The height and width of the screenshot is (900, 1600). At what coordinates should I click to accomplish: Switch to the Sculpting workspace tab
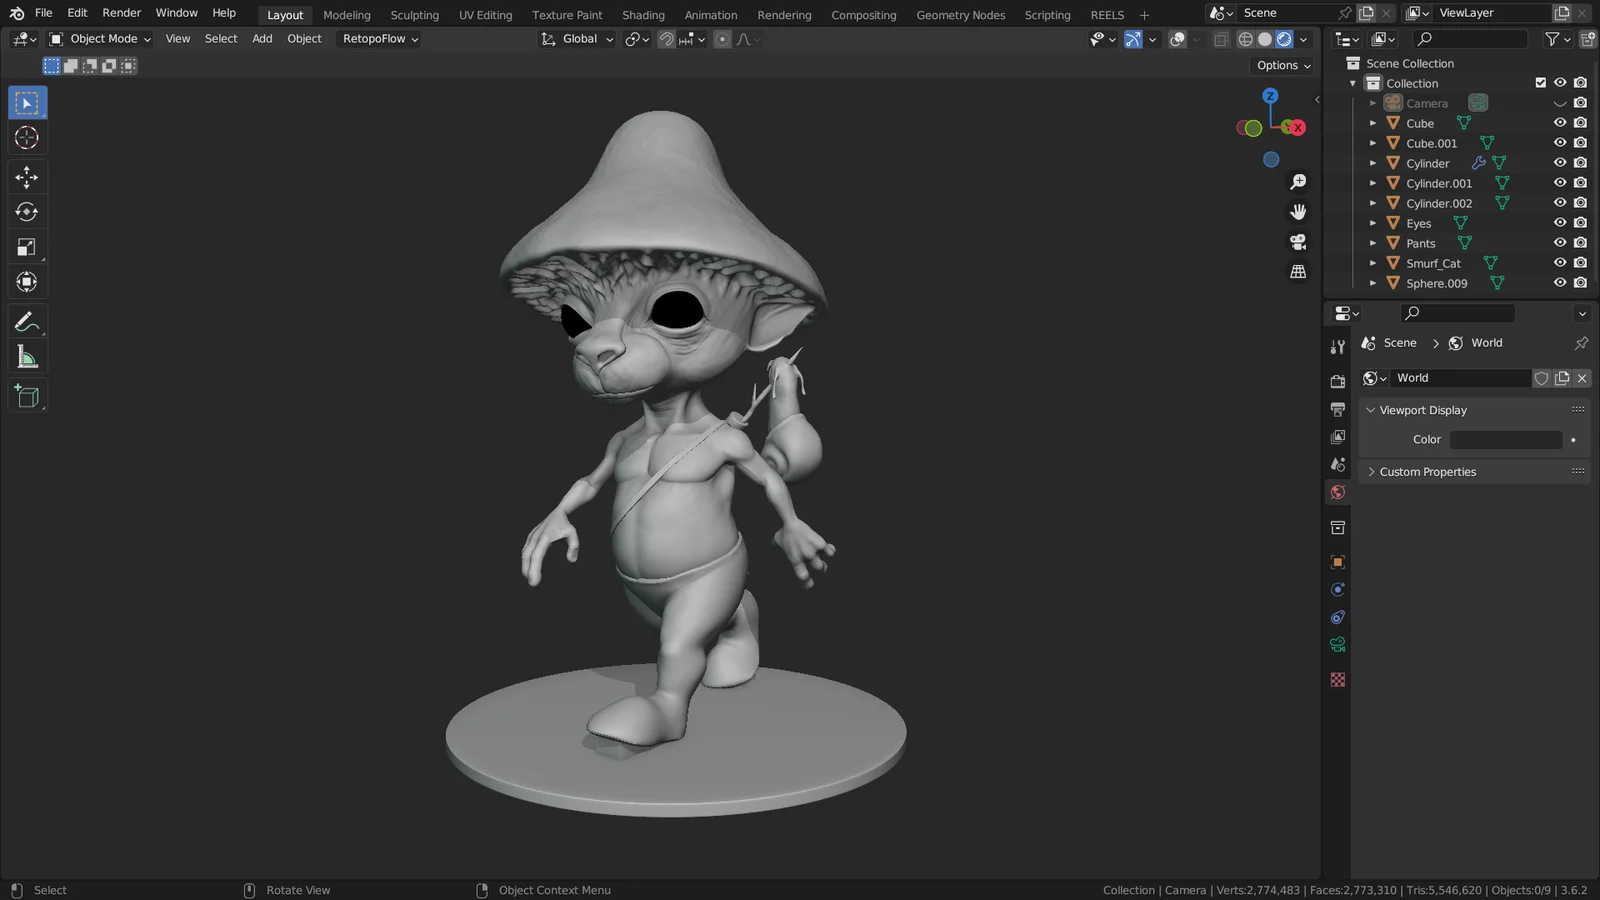[x=414, y=15]
